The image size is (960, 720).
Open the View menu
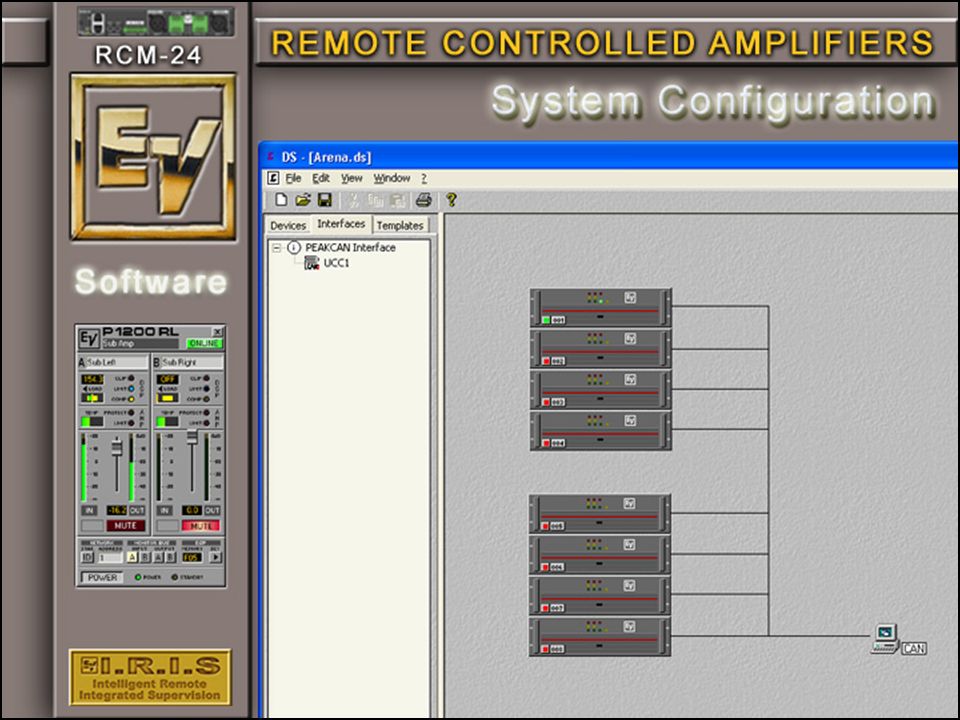point(351,178)
